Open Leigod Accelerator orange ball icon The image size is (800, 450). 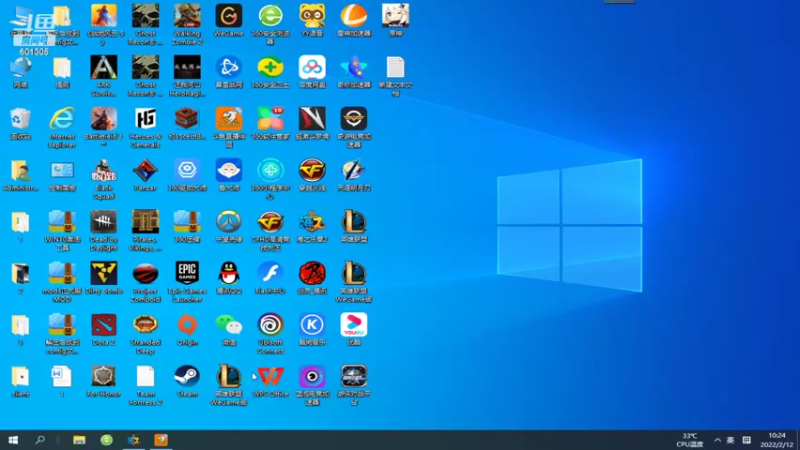click(354, 20)
